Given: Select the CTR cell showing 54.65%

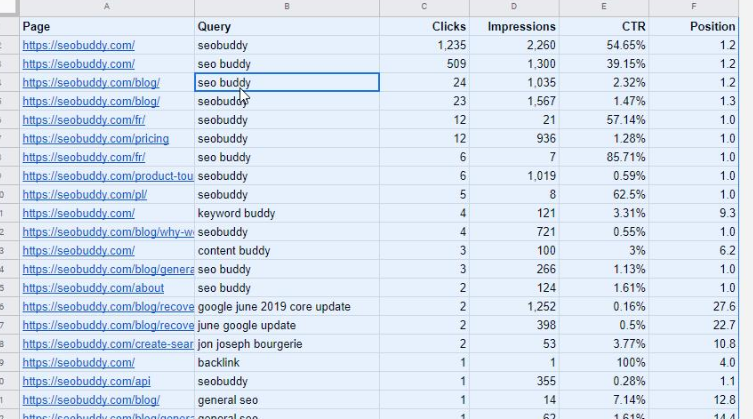Looking at the screenshot, I should coord(604,45).
